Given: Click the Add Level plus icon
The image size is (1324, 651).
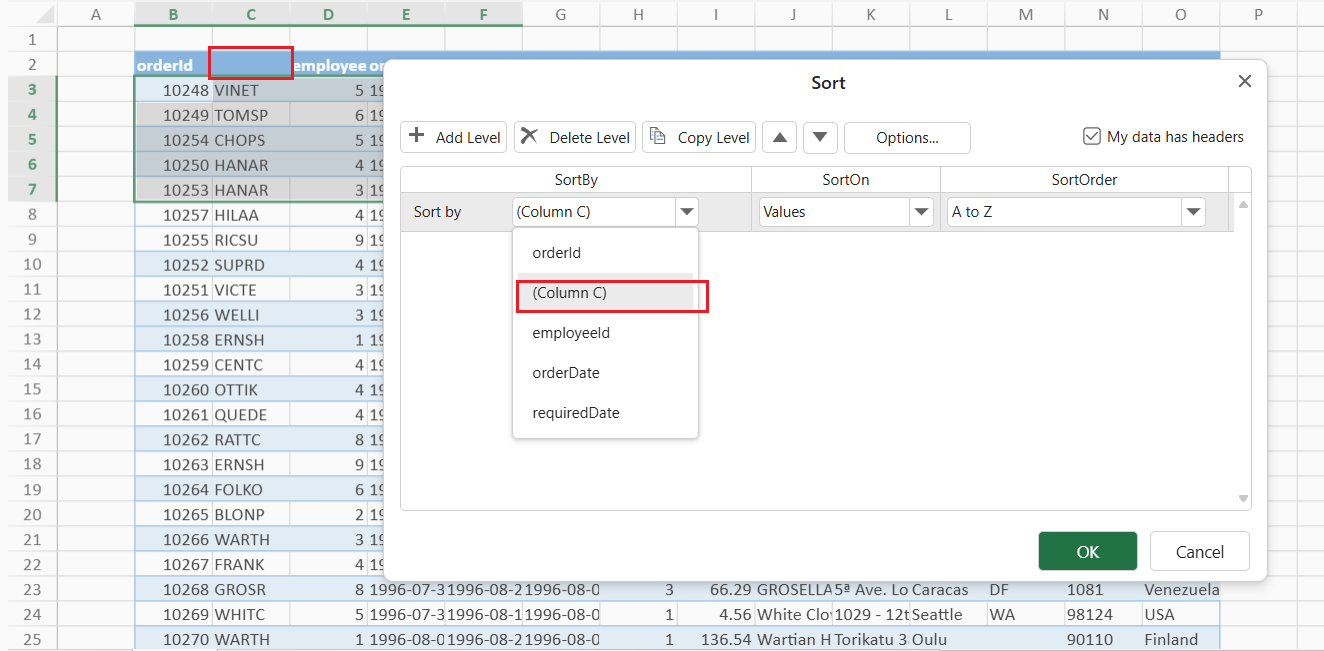Looking at the screenshot, I should [417, 137].
